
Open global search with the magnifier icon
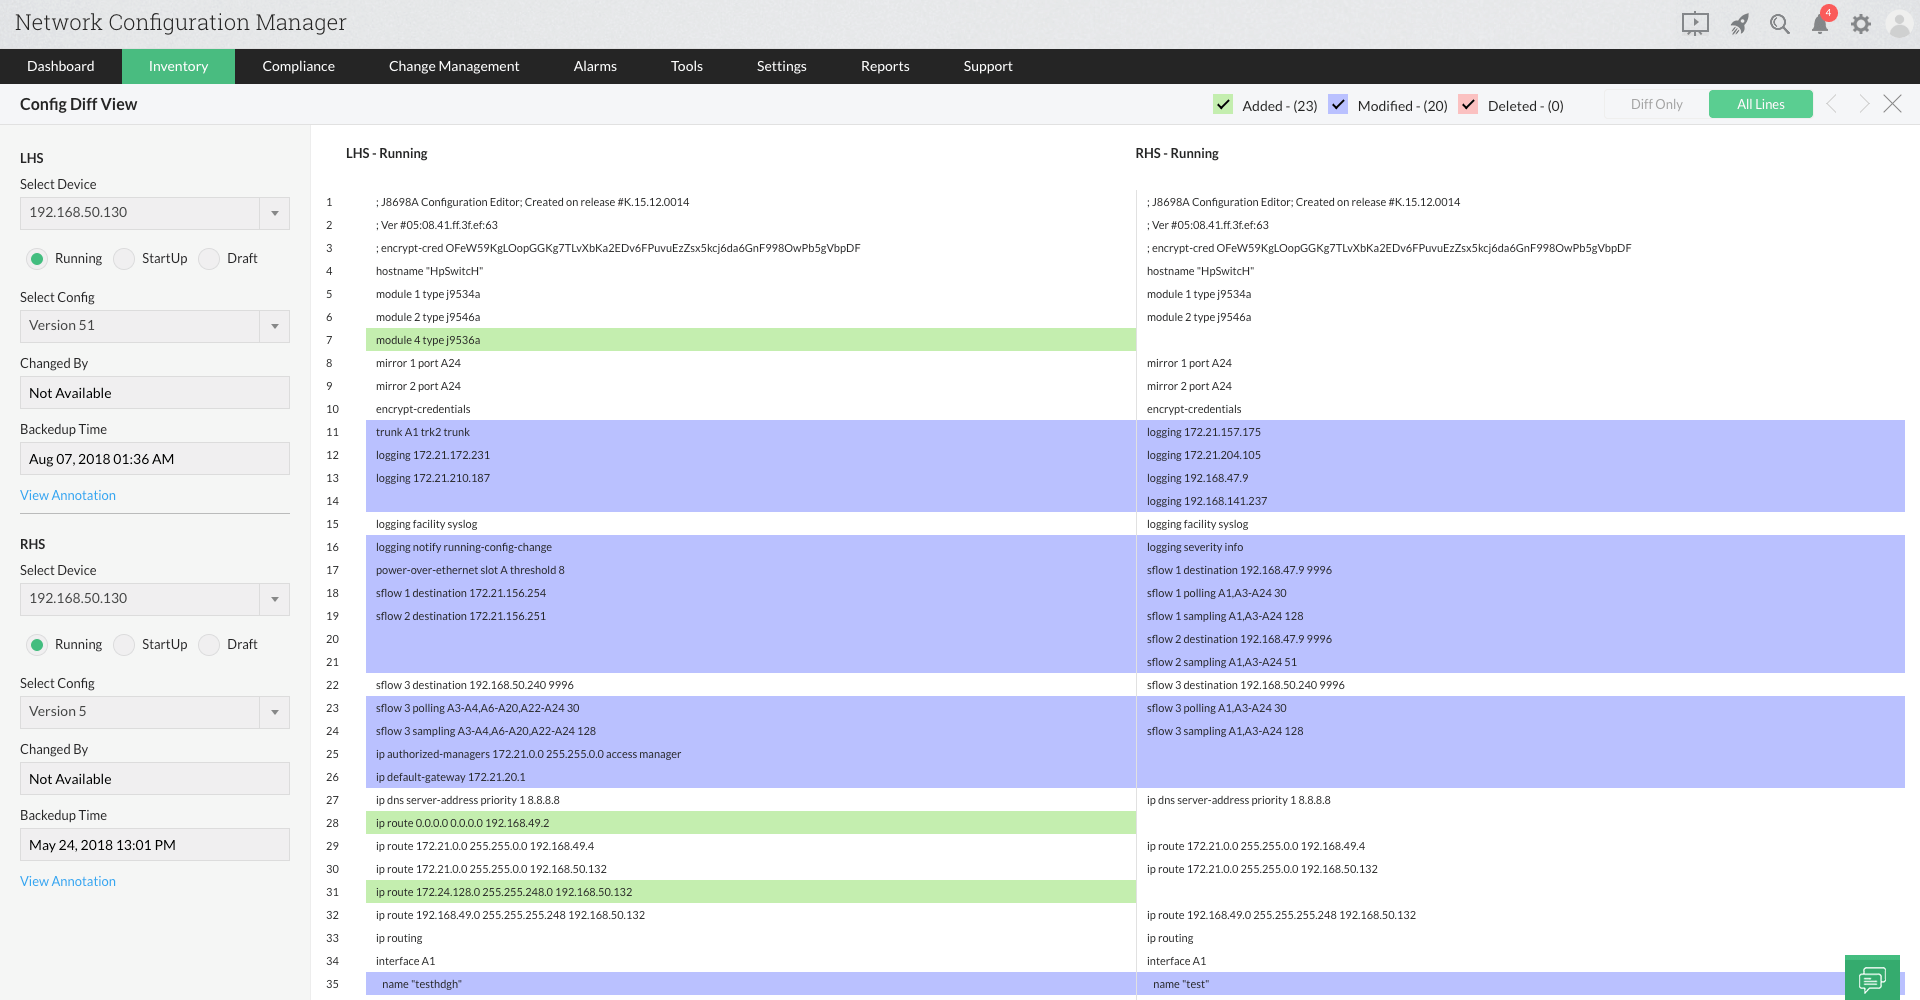click(1780, 23)
